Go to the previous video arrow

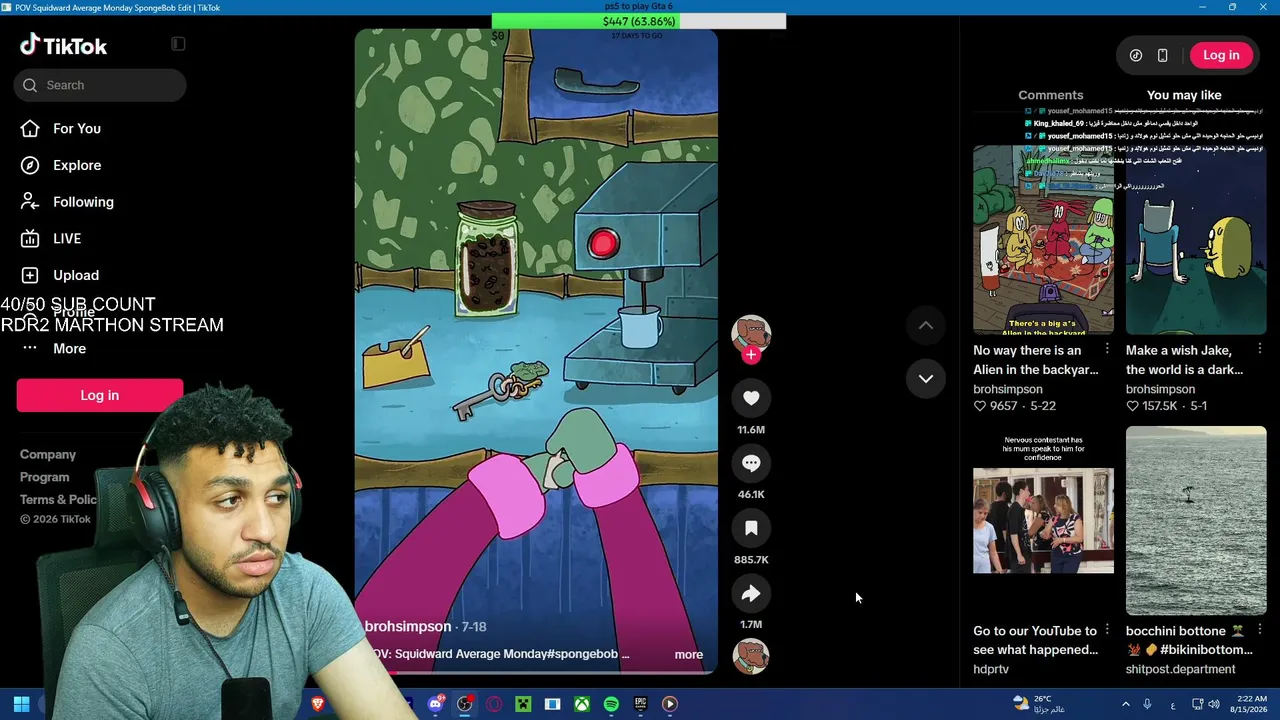tap(926, 325)
